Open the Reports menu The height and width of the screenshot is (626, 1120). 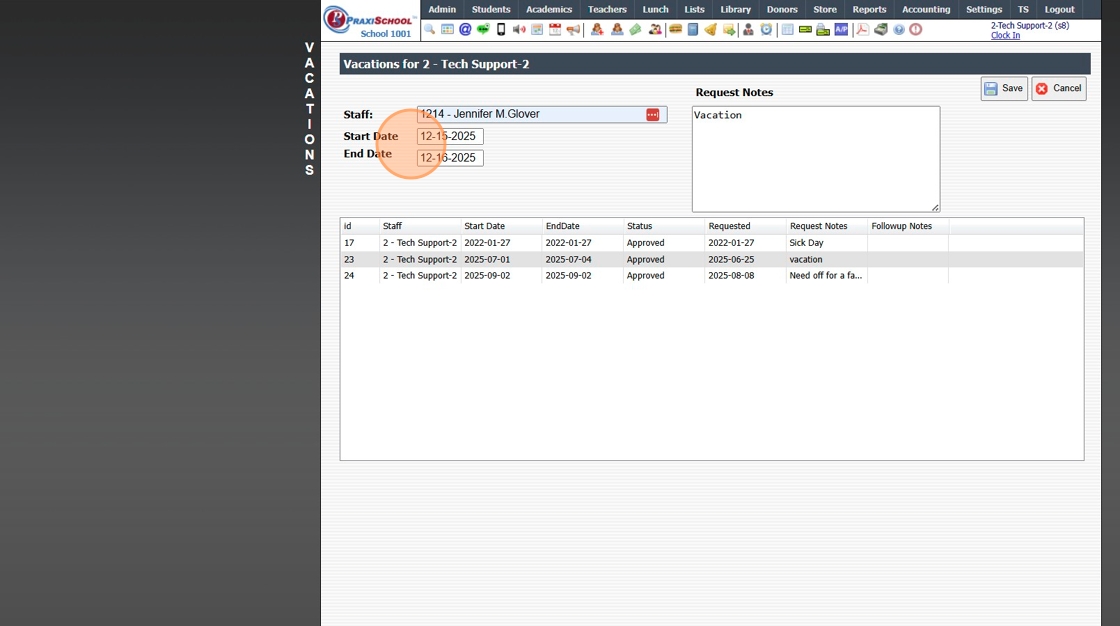[x=869, y=10]
